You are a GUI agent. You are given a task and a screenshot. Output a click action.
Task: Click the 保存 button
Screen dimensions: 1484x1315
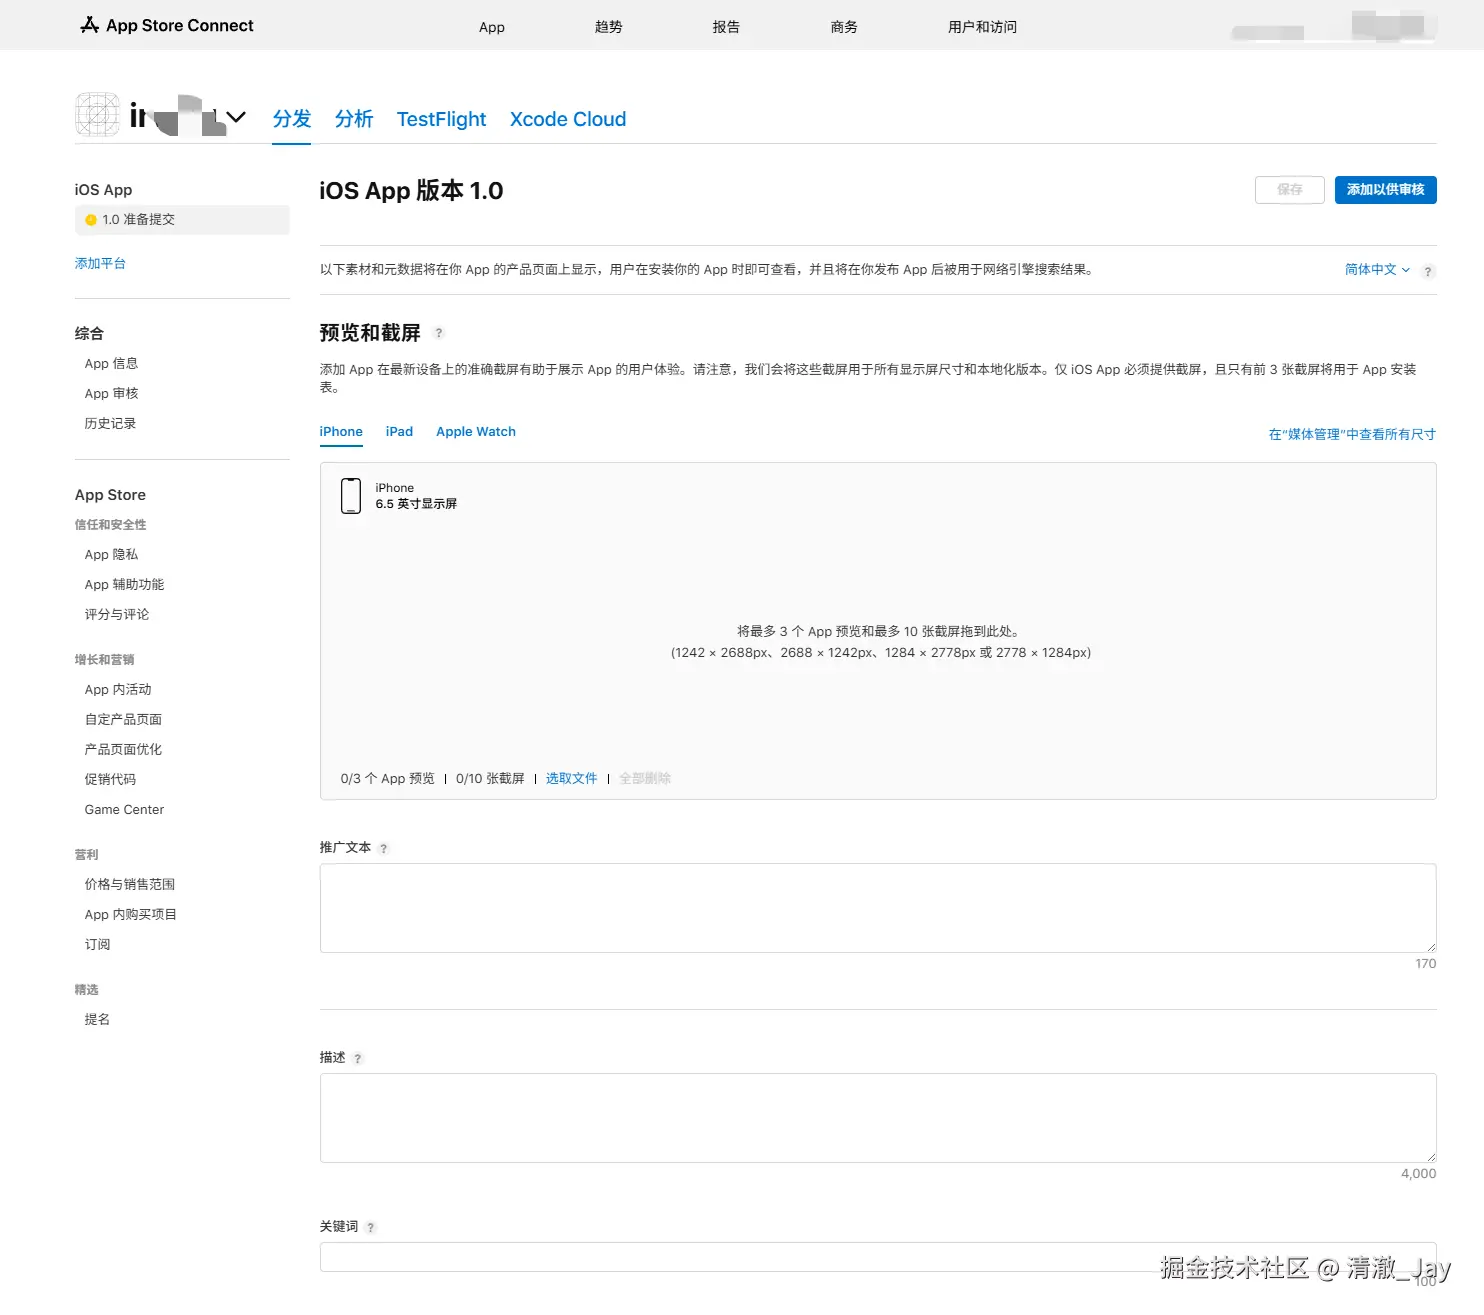click(1290, 190)
